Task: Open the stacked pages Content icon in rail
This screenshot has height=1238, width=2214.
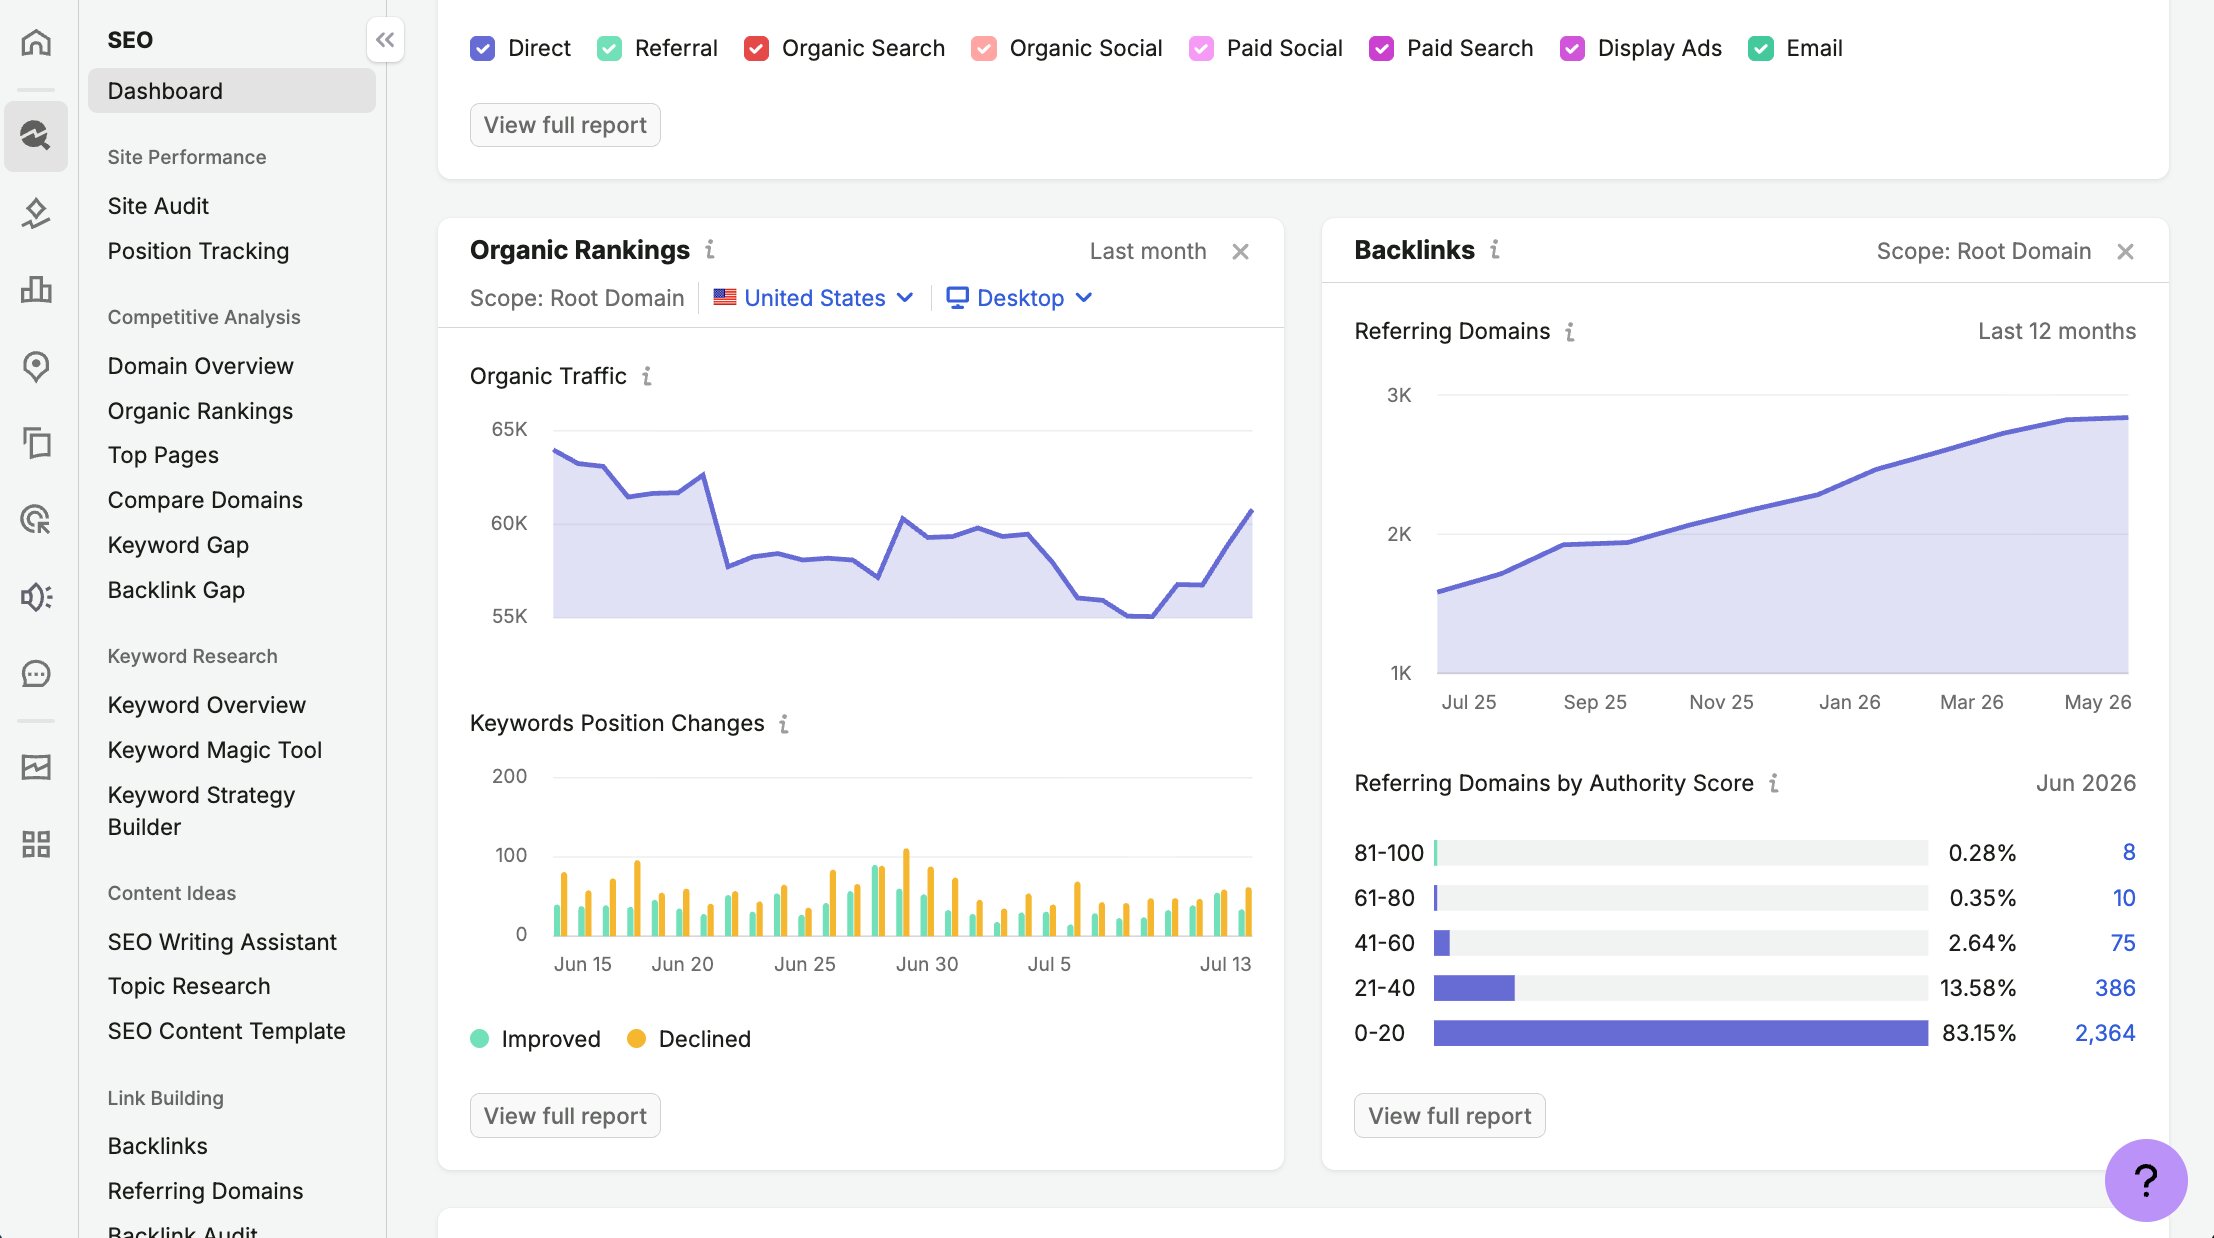Action: [x=36, y=442]
